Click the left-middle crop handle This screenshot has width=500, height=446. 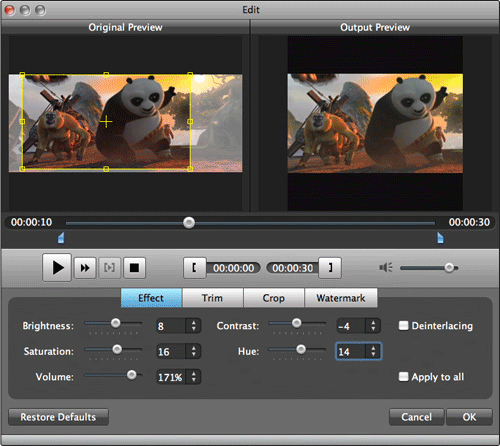coord(22,122)
